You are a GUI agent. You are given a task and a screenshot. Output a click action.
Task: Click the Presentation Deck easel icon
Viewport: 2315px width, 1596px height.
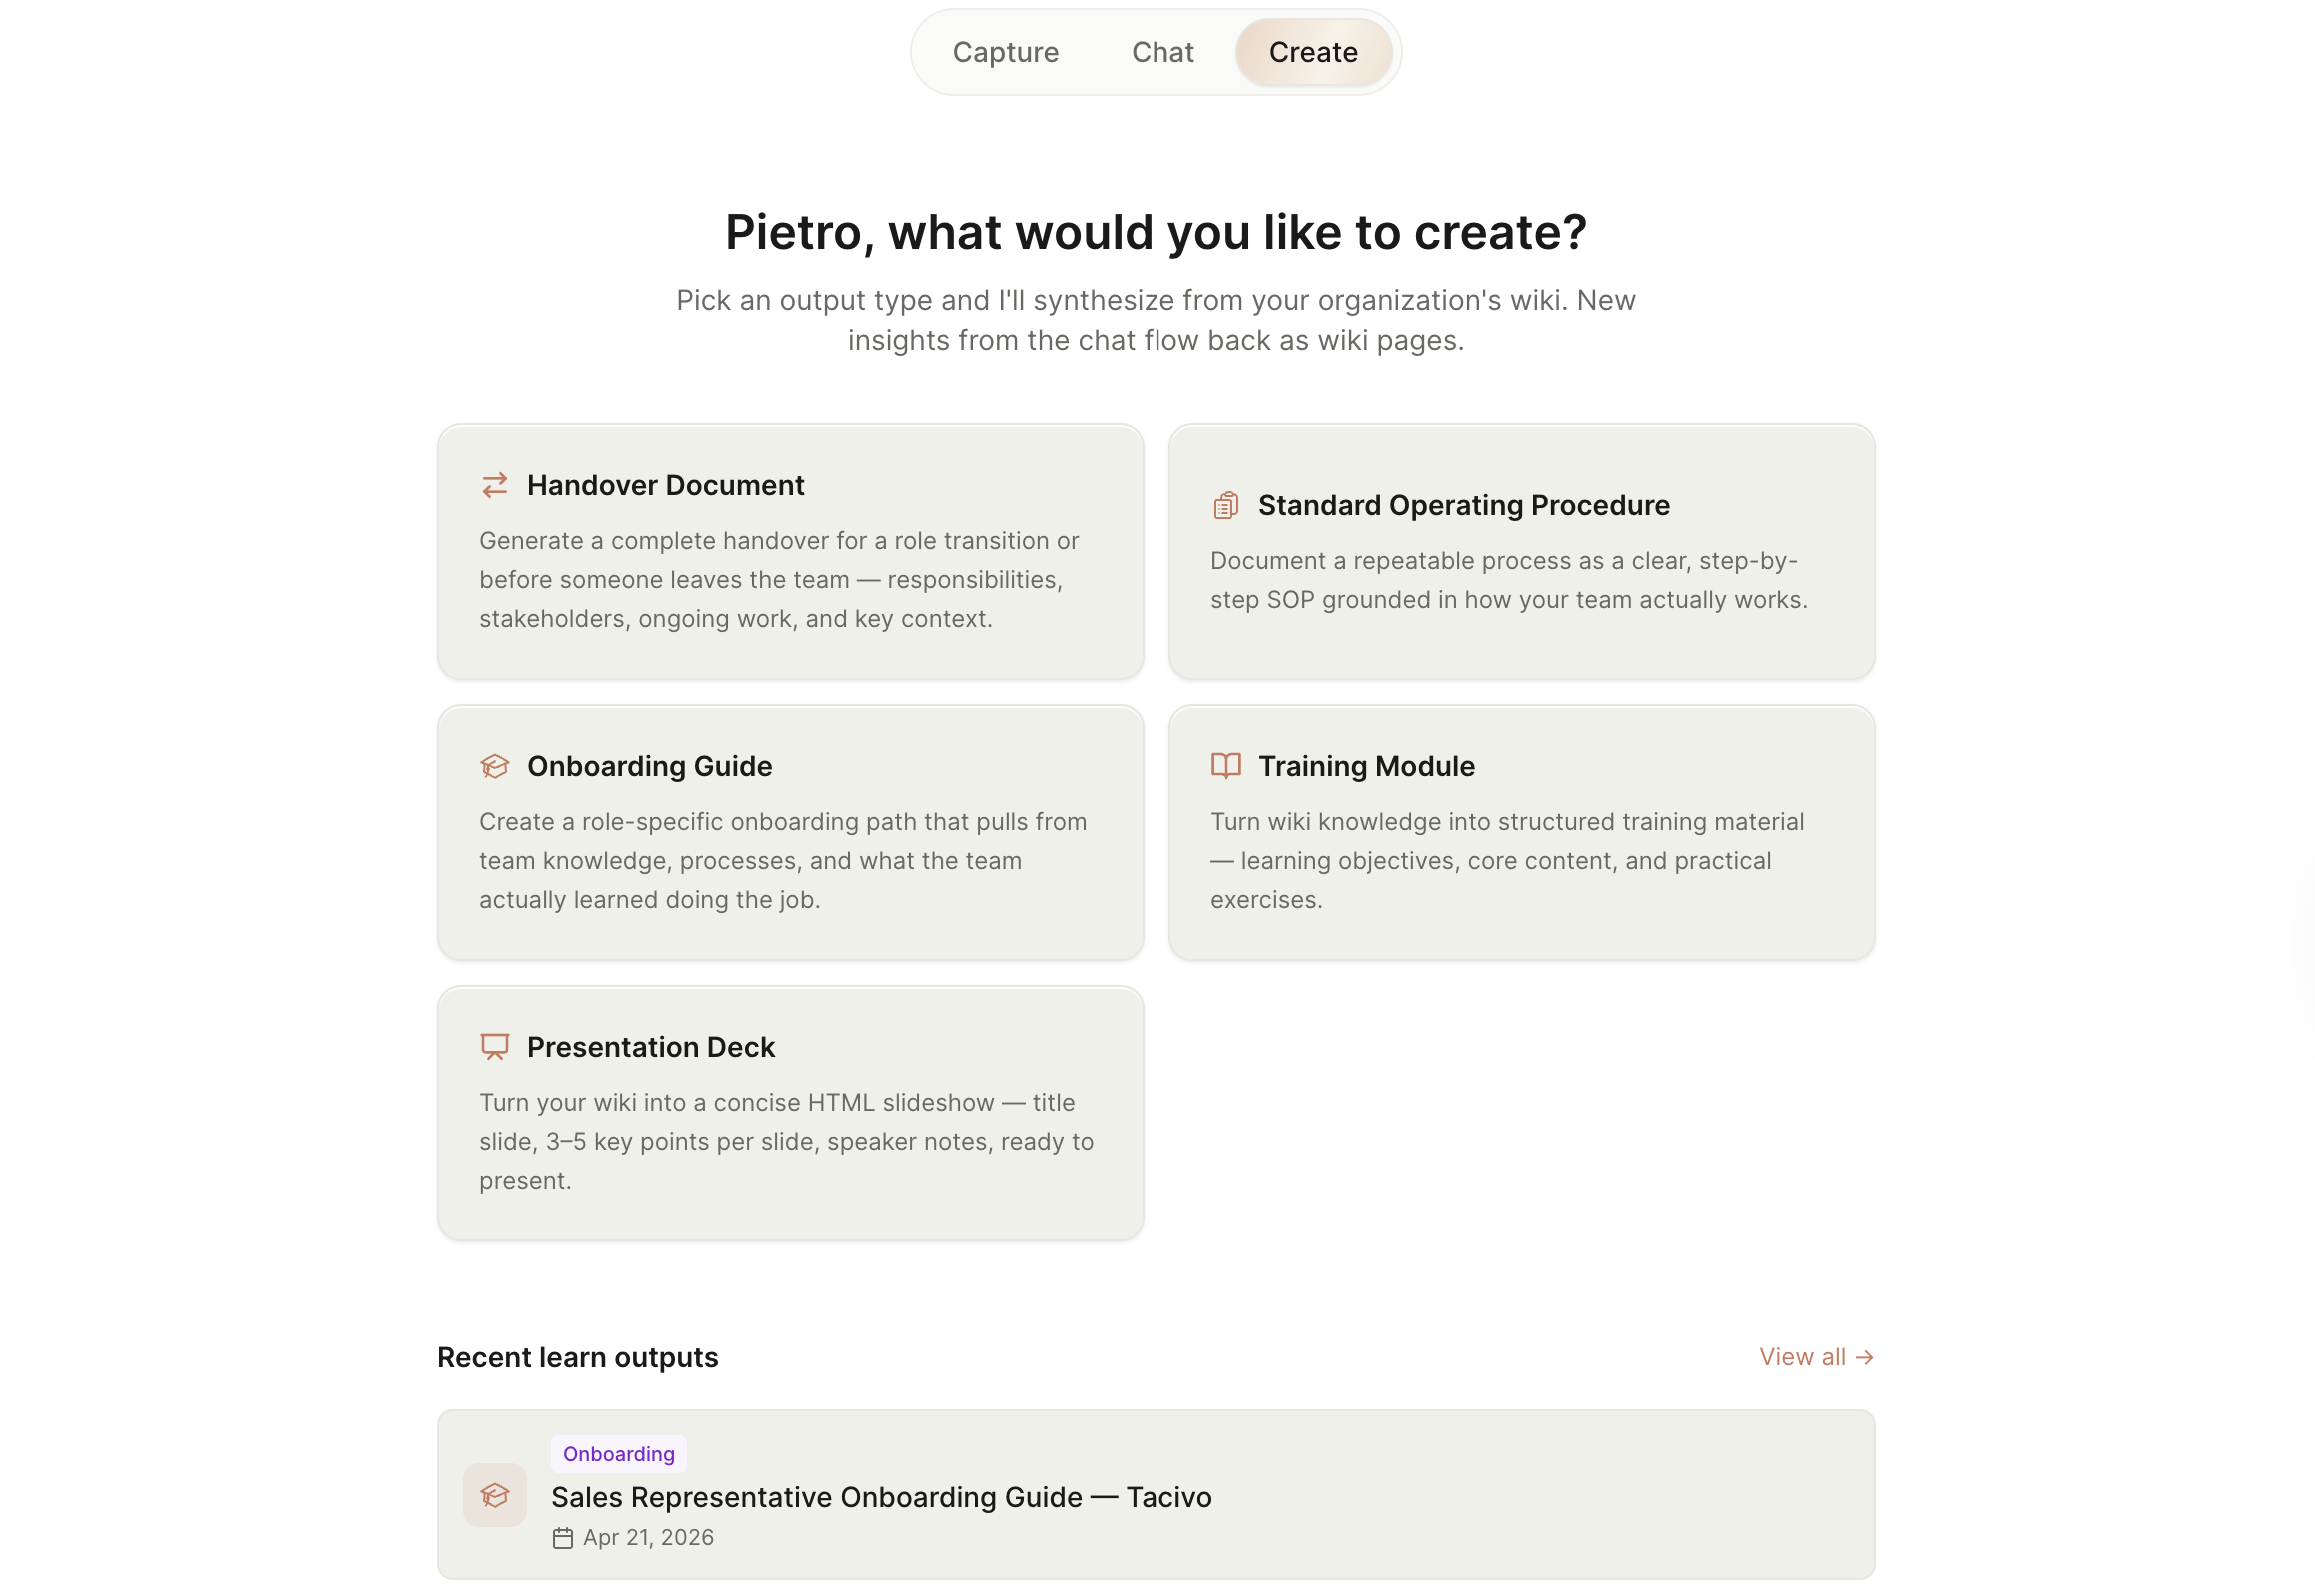[x=495, y=1047]
